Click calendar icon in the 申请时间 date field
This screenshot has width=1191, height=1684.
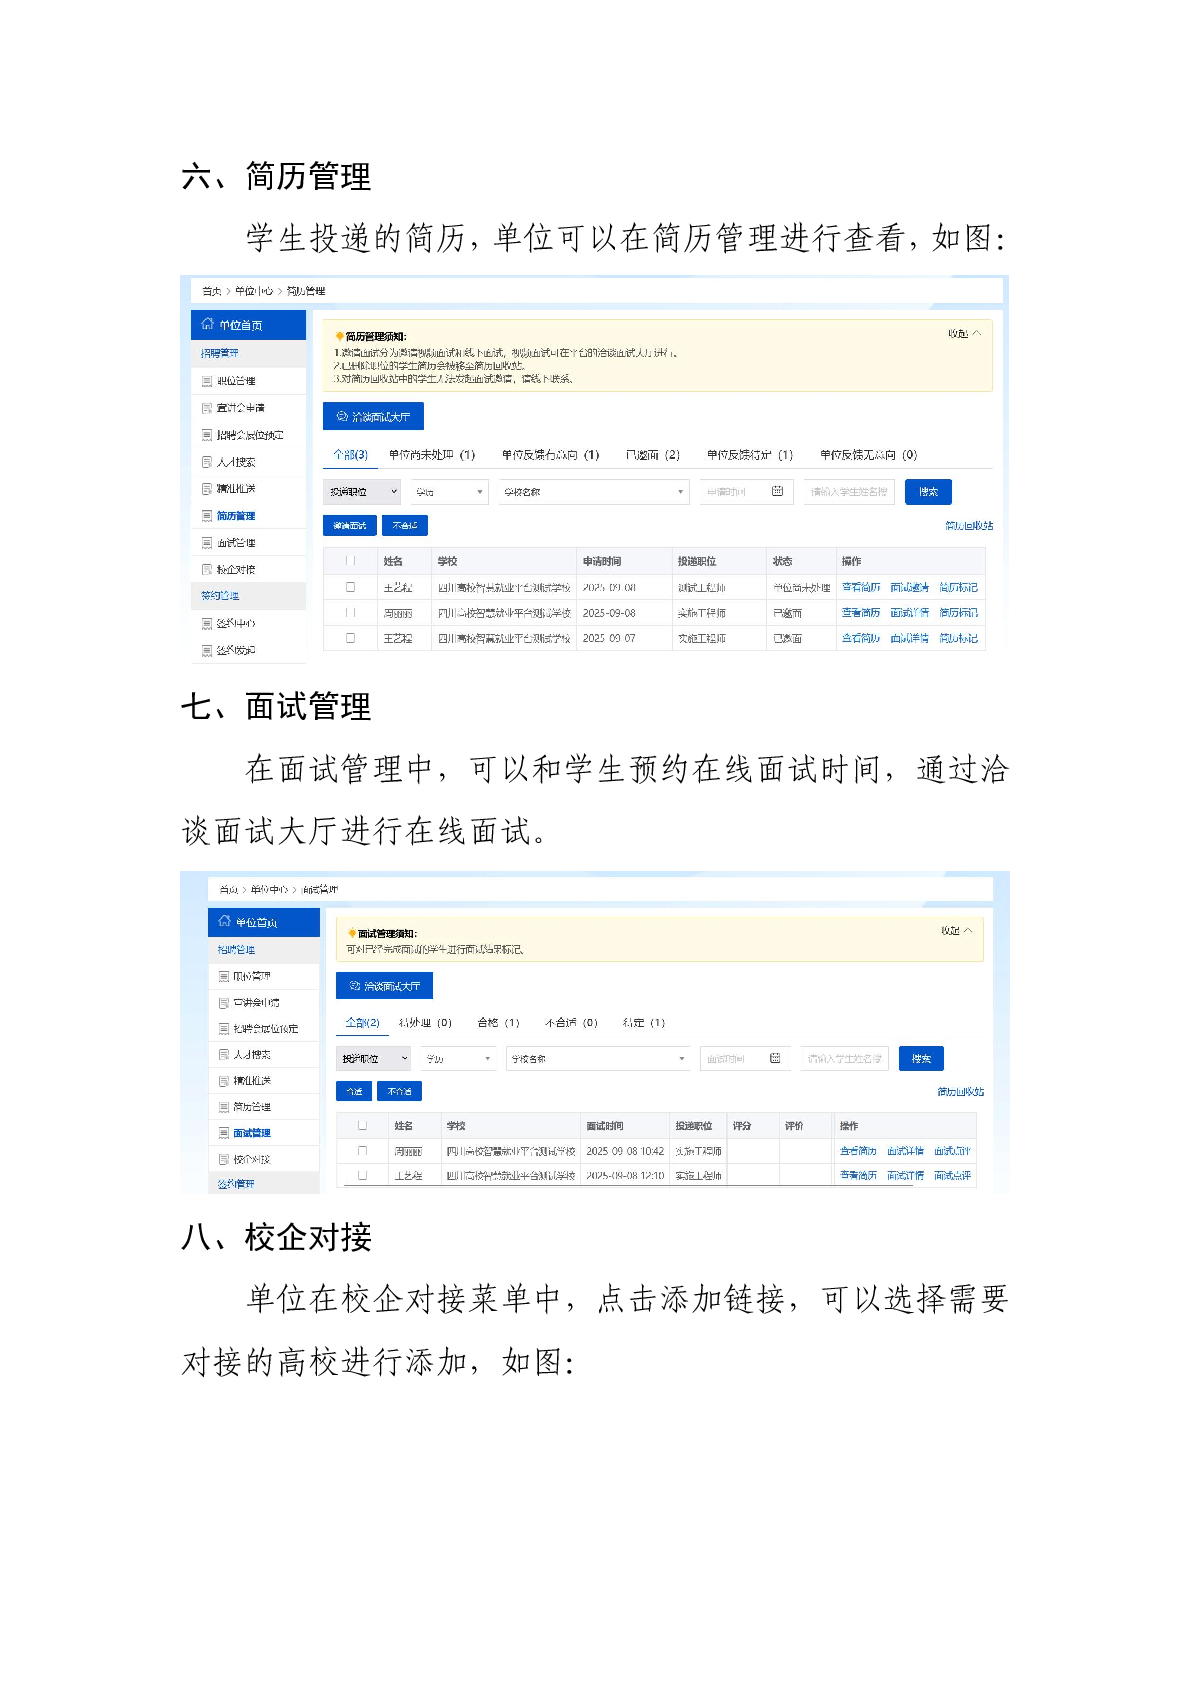pyautogui.click(x=777, y=491)
